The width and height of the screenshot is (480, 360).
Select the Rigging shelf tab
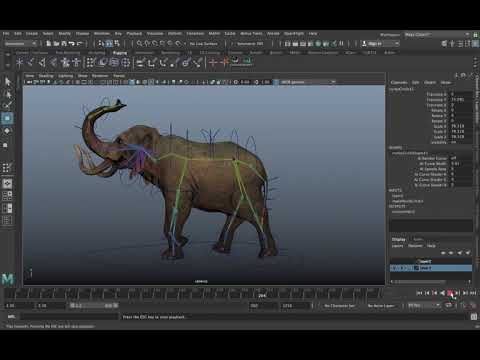(x=119, y=53)
